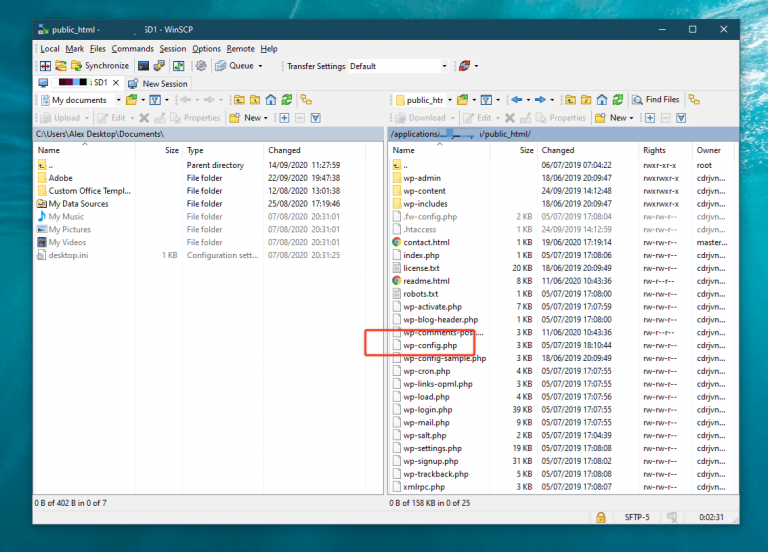Click the local panel home folder icon
Viewport: 768px width, 552px height.
coord(270,100)
